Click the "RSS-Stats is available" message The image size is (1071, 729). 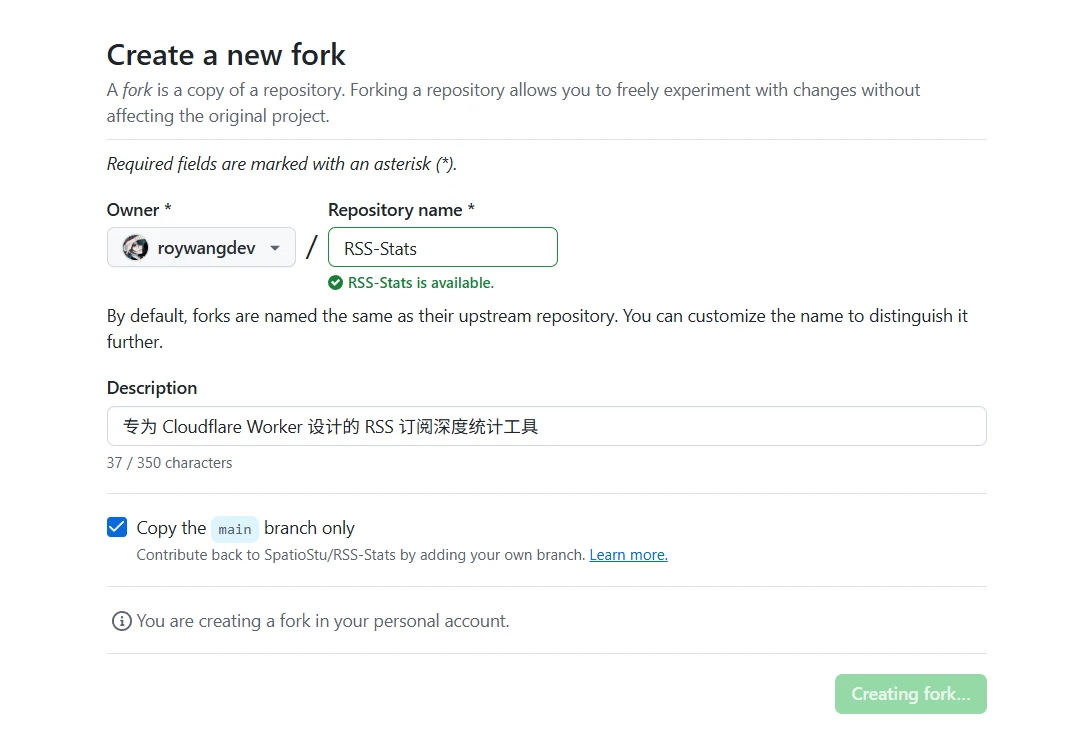(421, 283)
